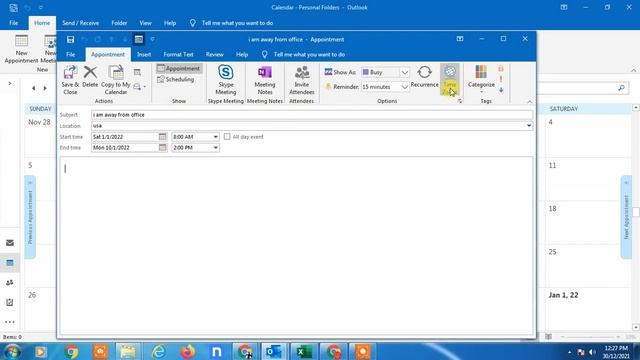640x360 pixels.
Task: Click the Save icon in appointment title bar
Action: 70,40
